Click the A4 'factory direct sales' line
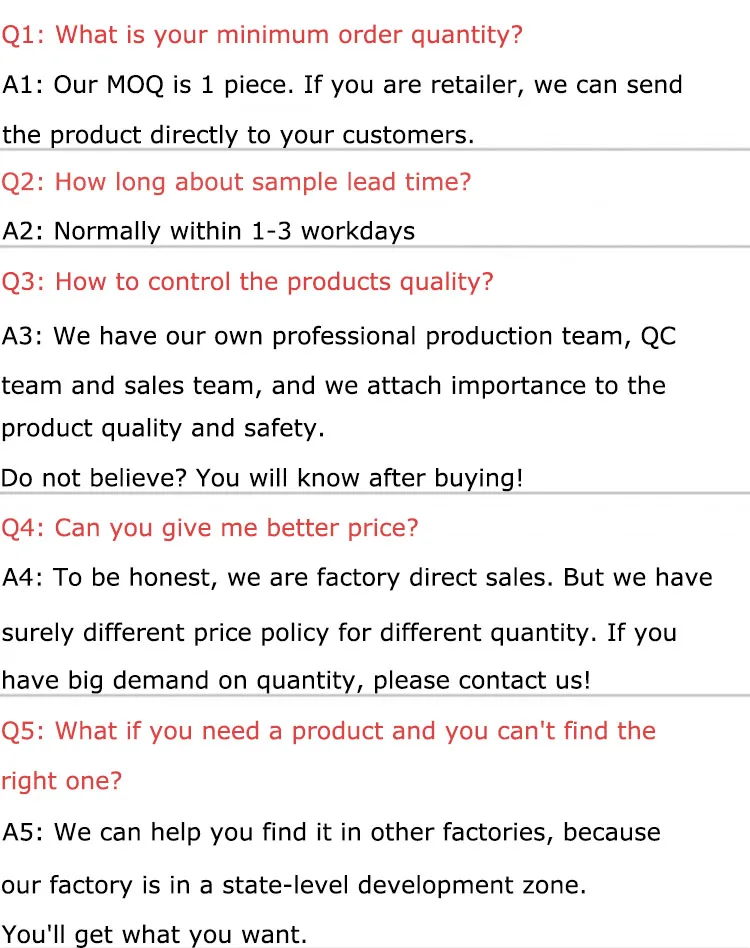Screen dimensions: 750x948 [357, 577]
